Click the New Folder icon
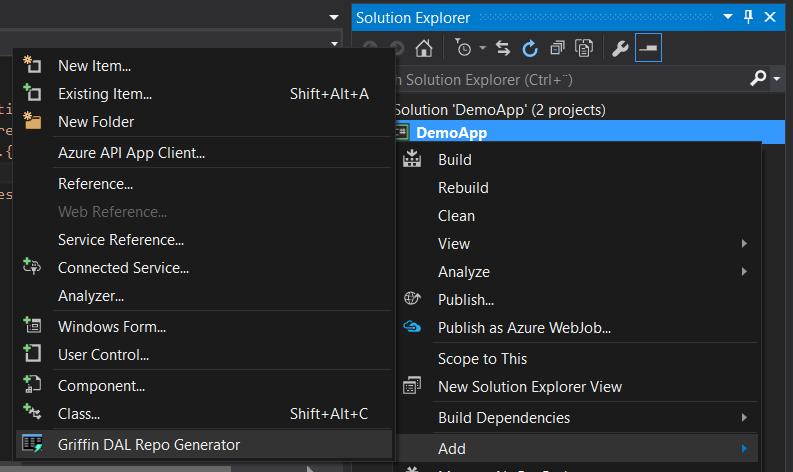This screenshot has height=472, width=793. pos(32,120)
